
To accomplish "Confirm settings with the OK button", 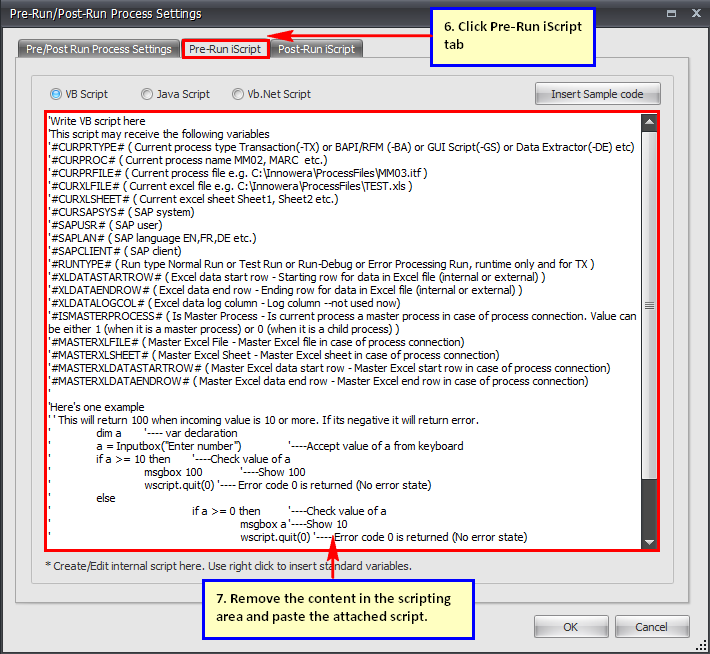I will coord(570,627).
